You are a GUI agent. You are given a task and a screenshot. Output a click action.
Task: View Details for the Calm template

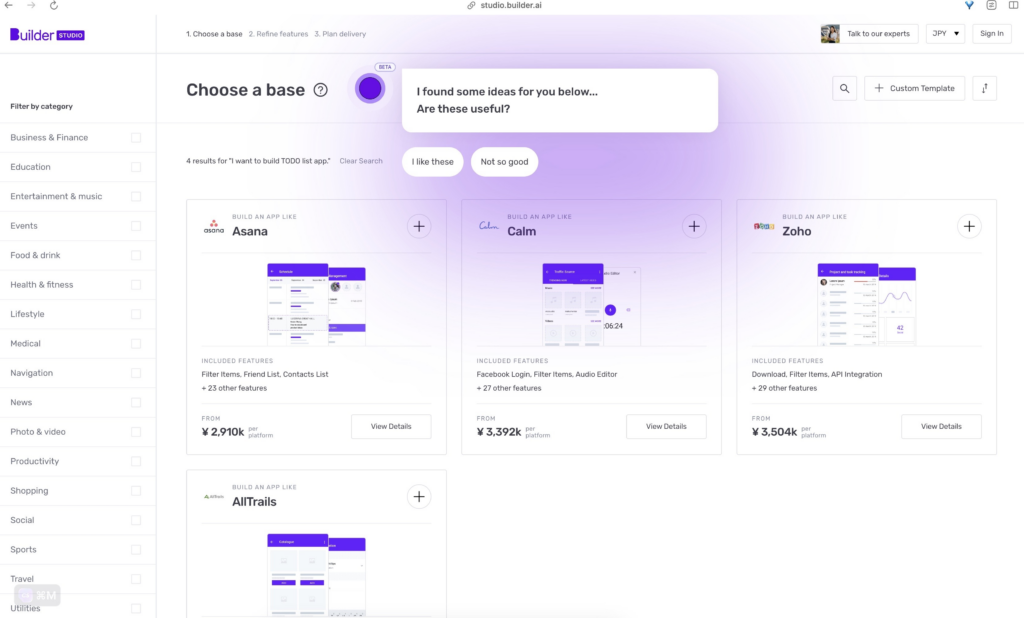[x=666, y=427]
